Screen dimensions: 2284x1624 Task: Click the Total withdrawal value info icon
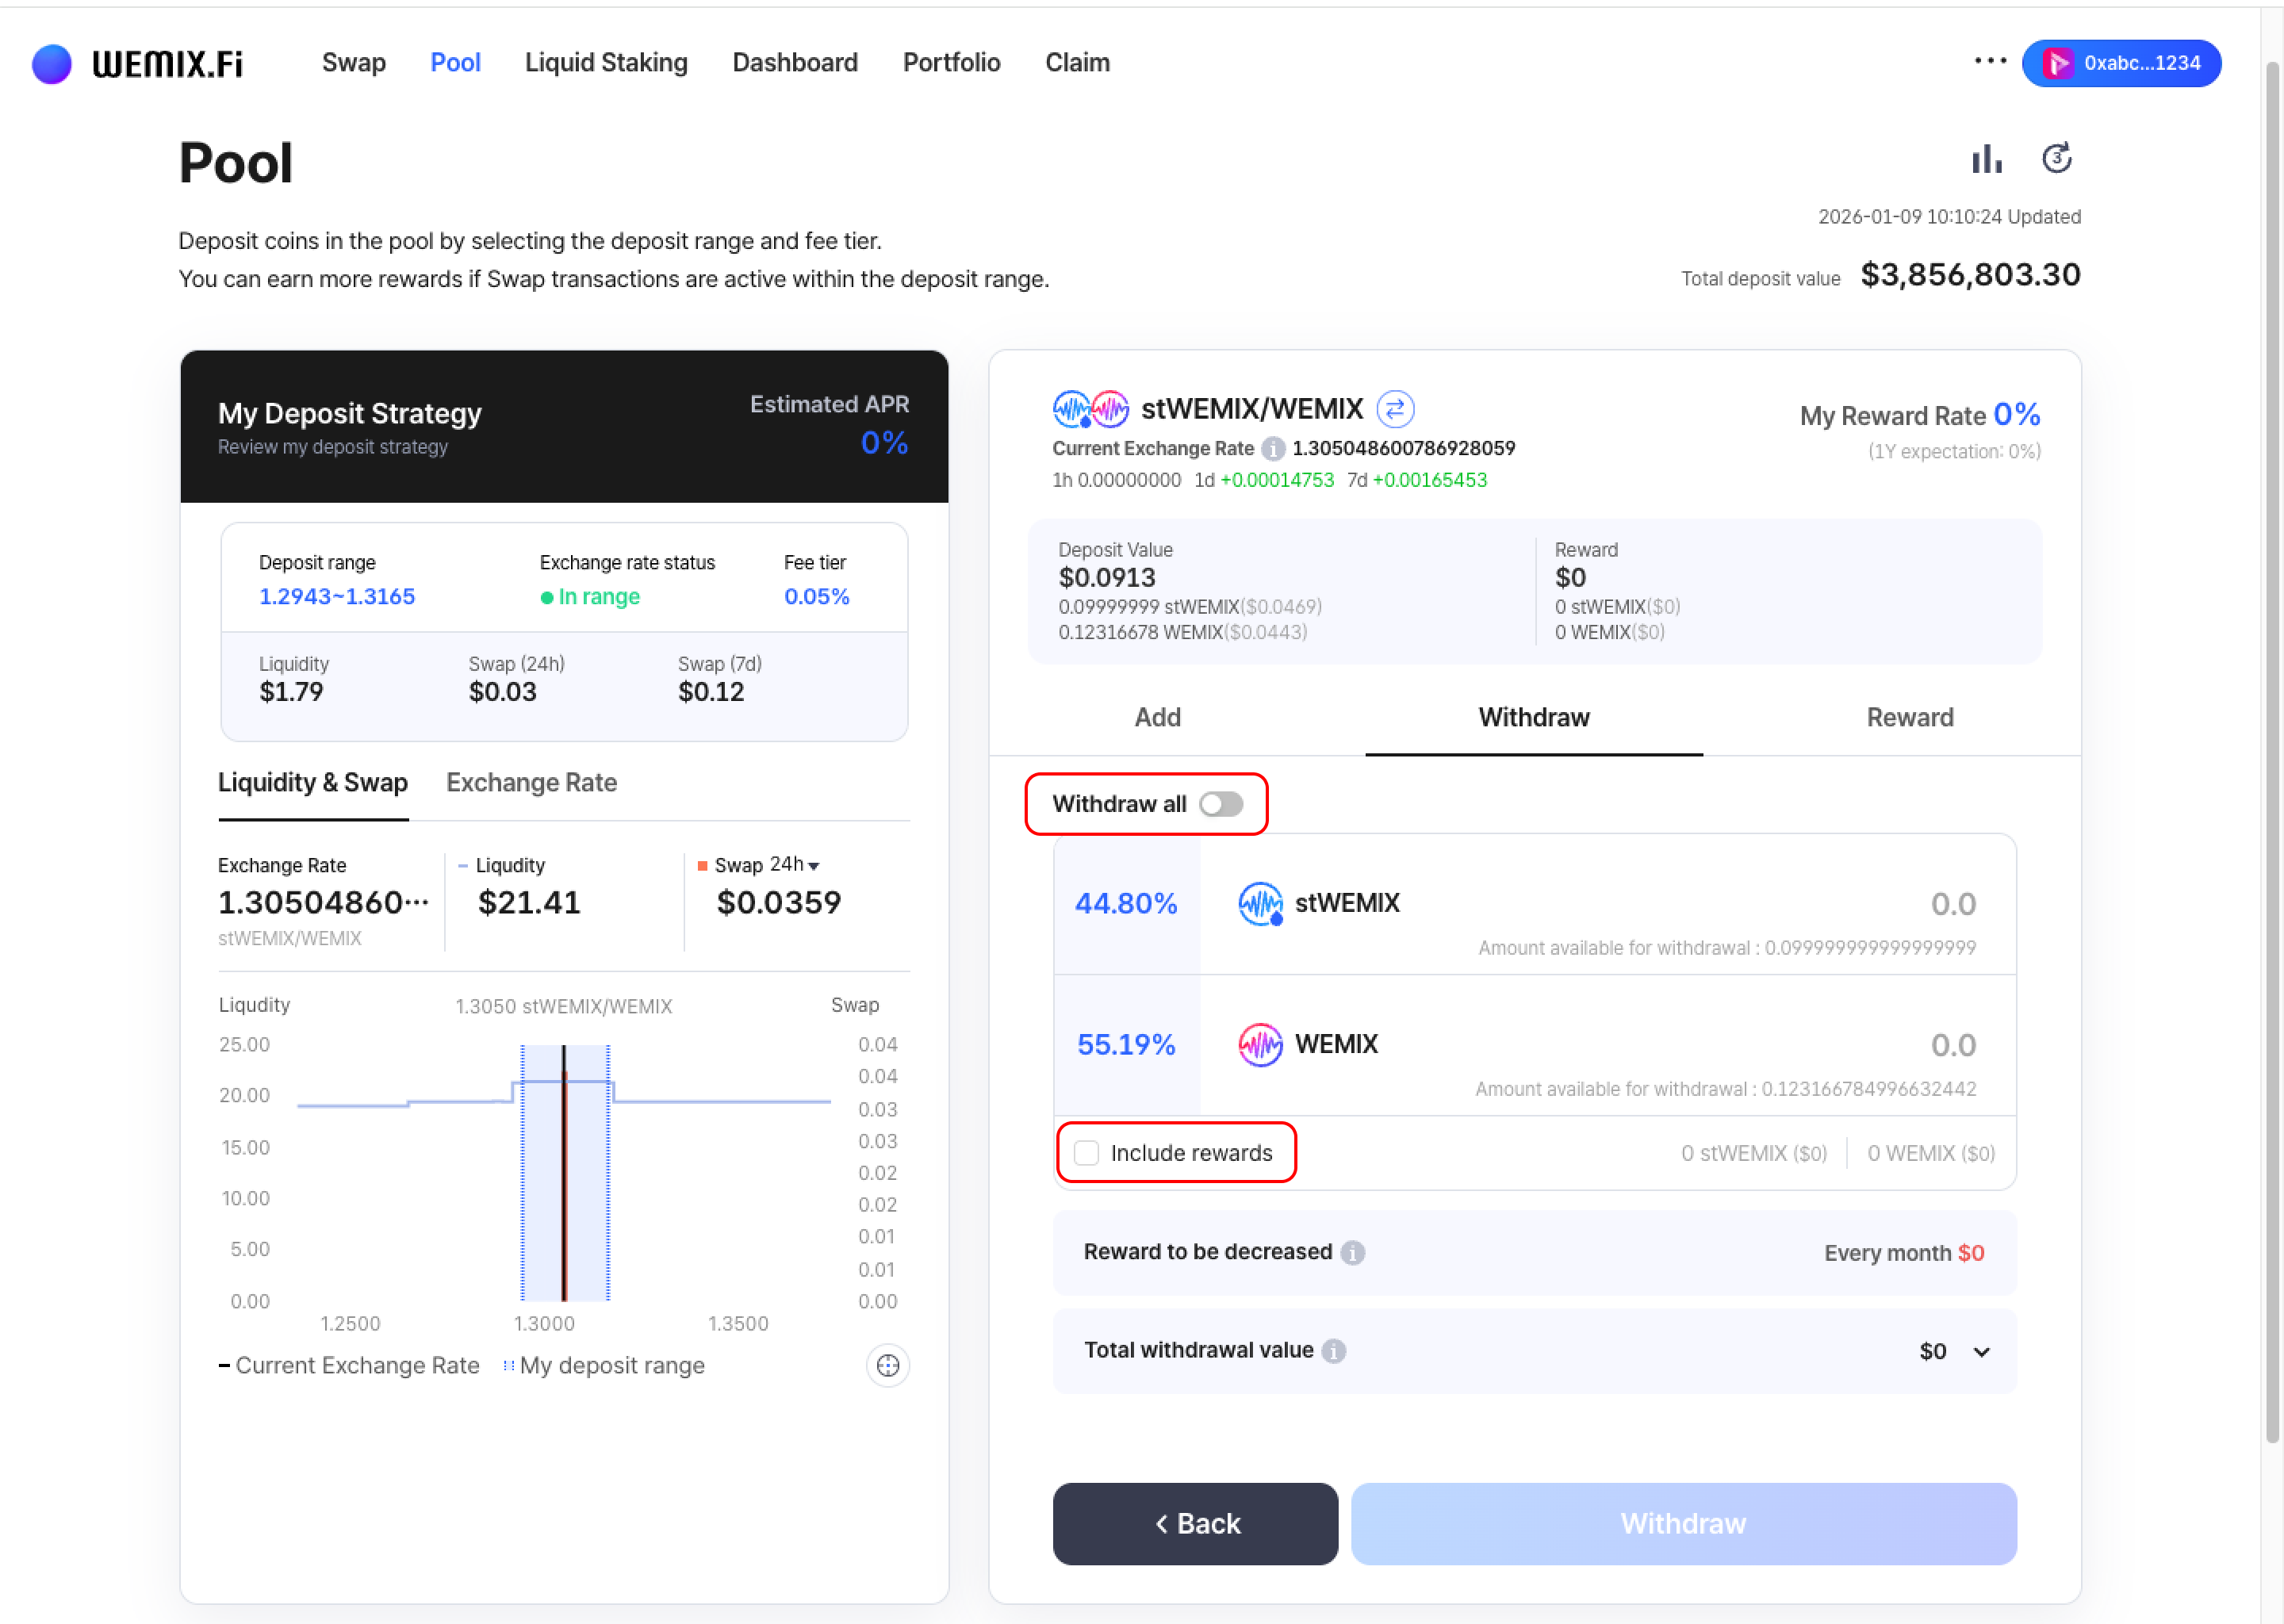(x=1334, y=1351)
